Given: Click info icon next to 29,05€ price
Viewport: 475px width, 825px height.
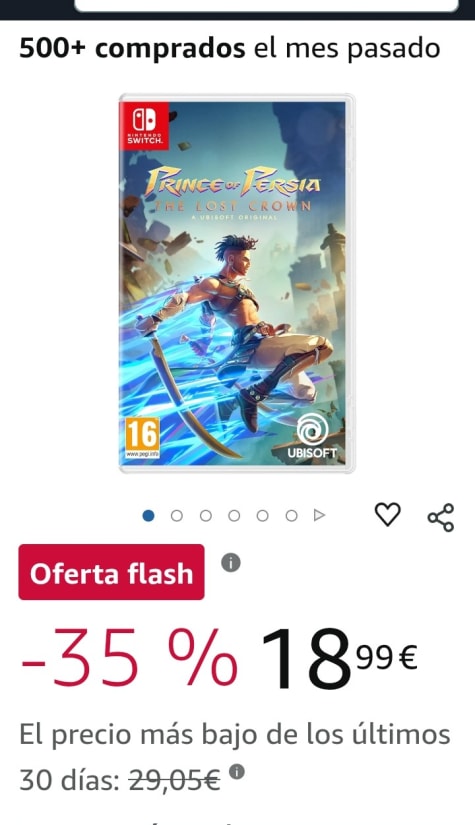Looking at the screenshot, I should click(x=237, y=772).
